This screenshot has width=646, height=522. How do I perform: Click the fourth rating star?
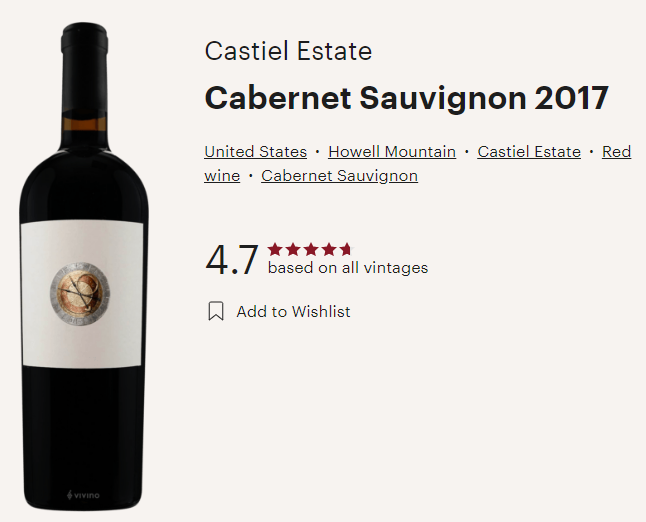click(329, 249)
